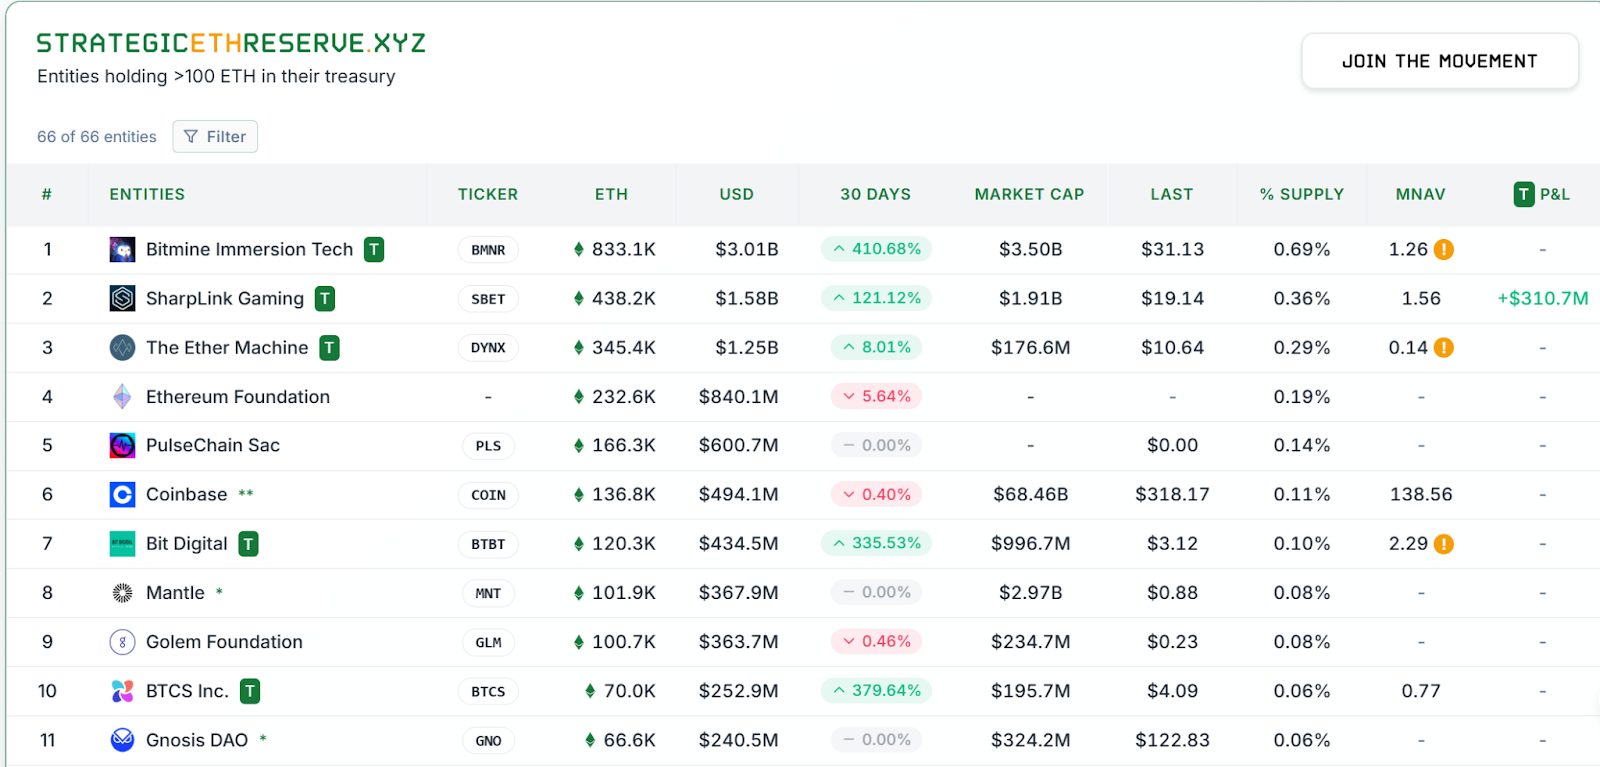Select the Ethereum Foundation diamond logo
The image size is (1600, 767).
tap(121, 396)
